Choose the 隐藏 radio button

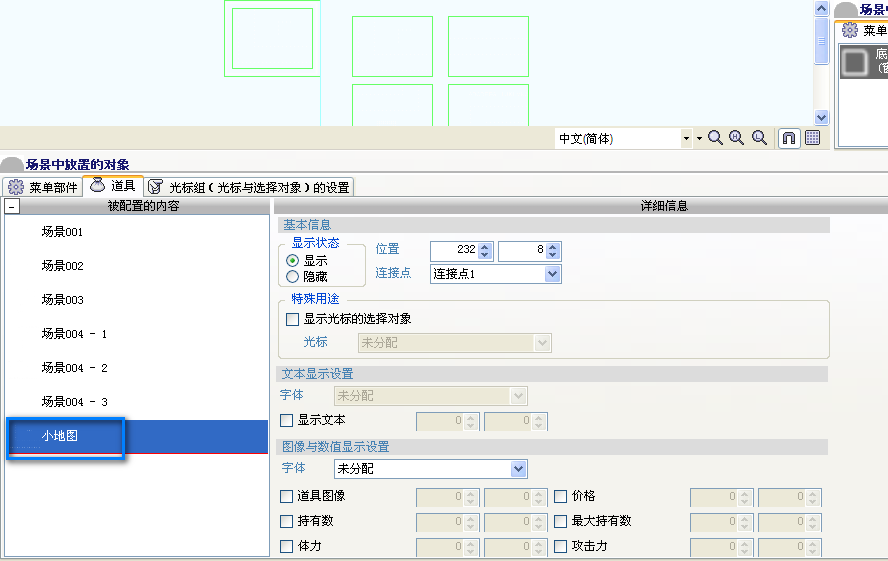(x=292, y=276)
